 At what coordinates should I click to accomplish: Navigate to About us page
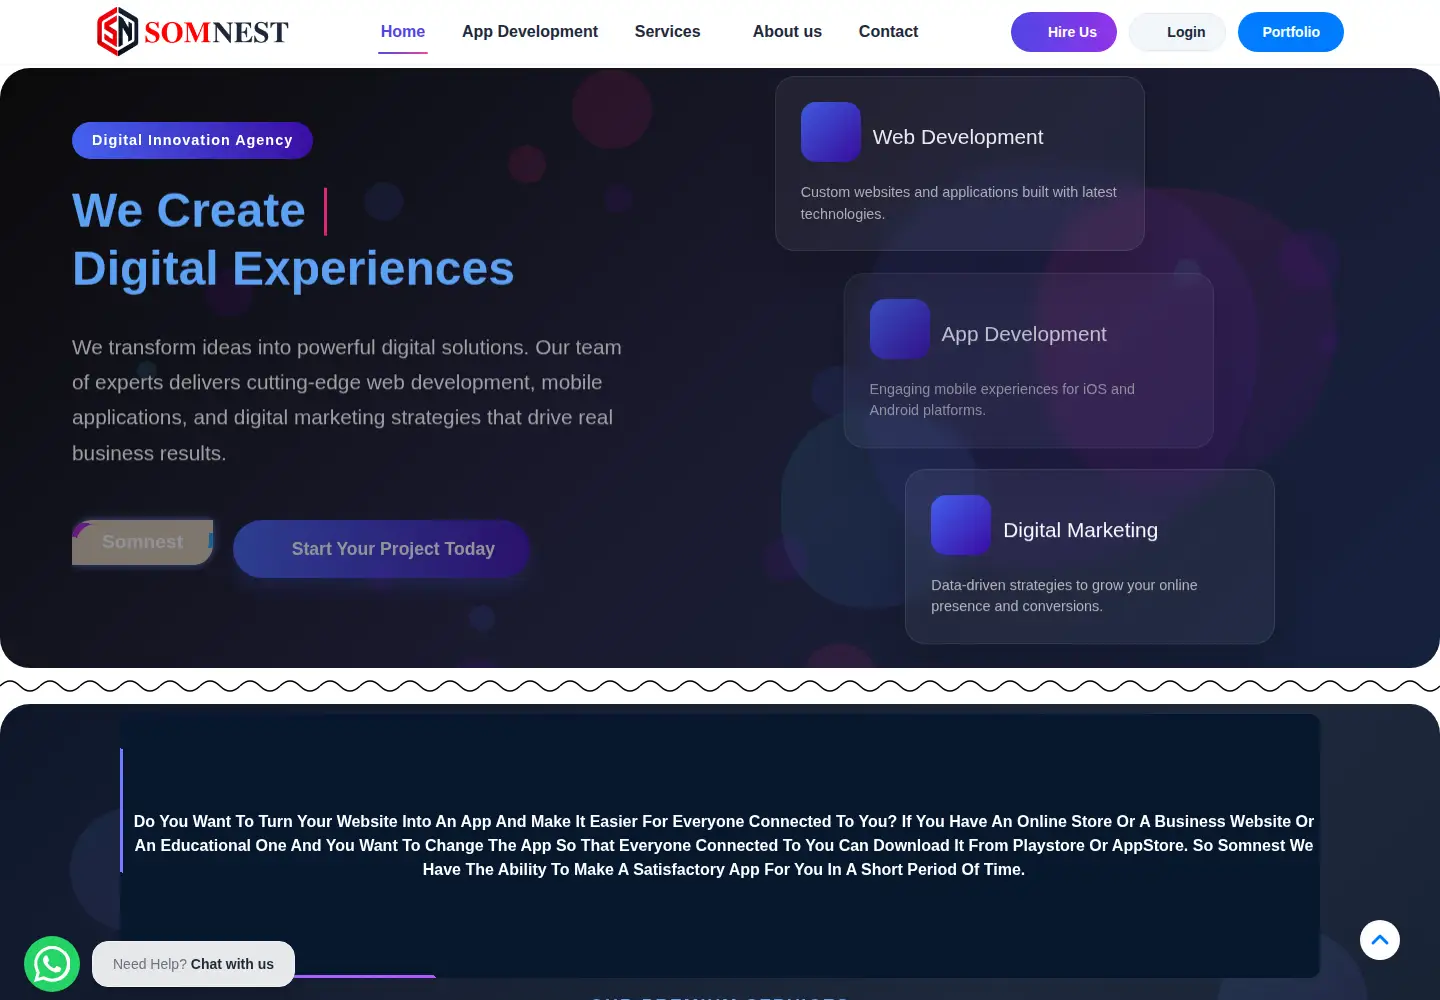787,32
